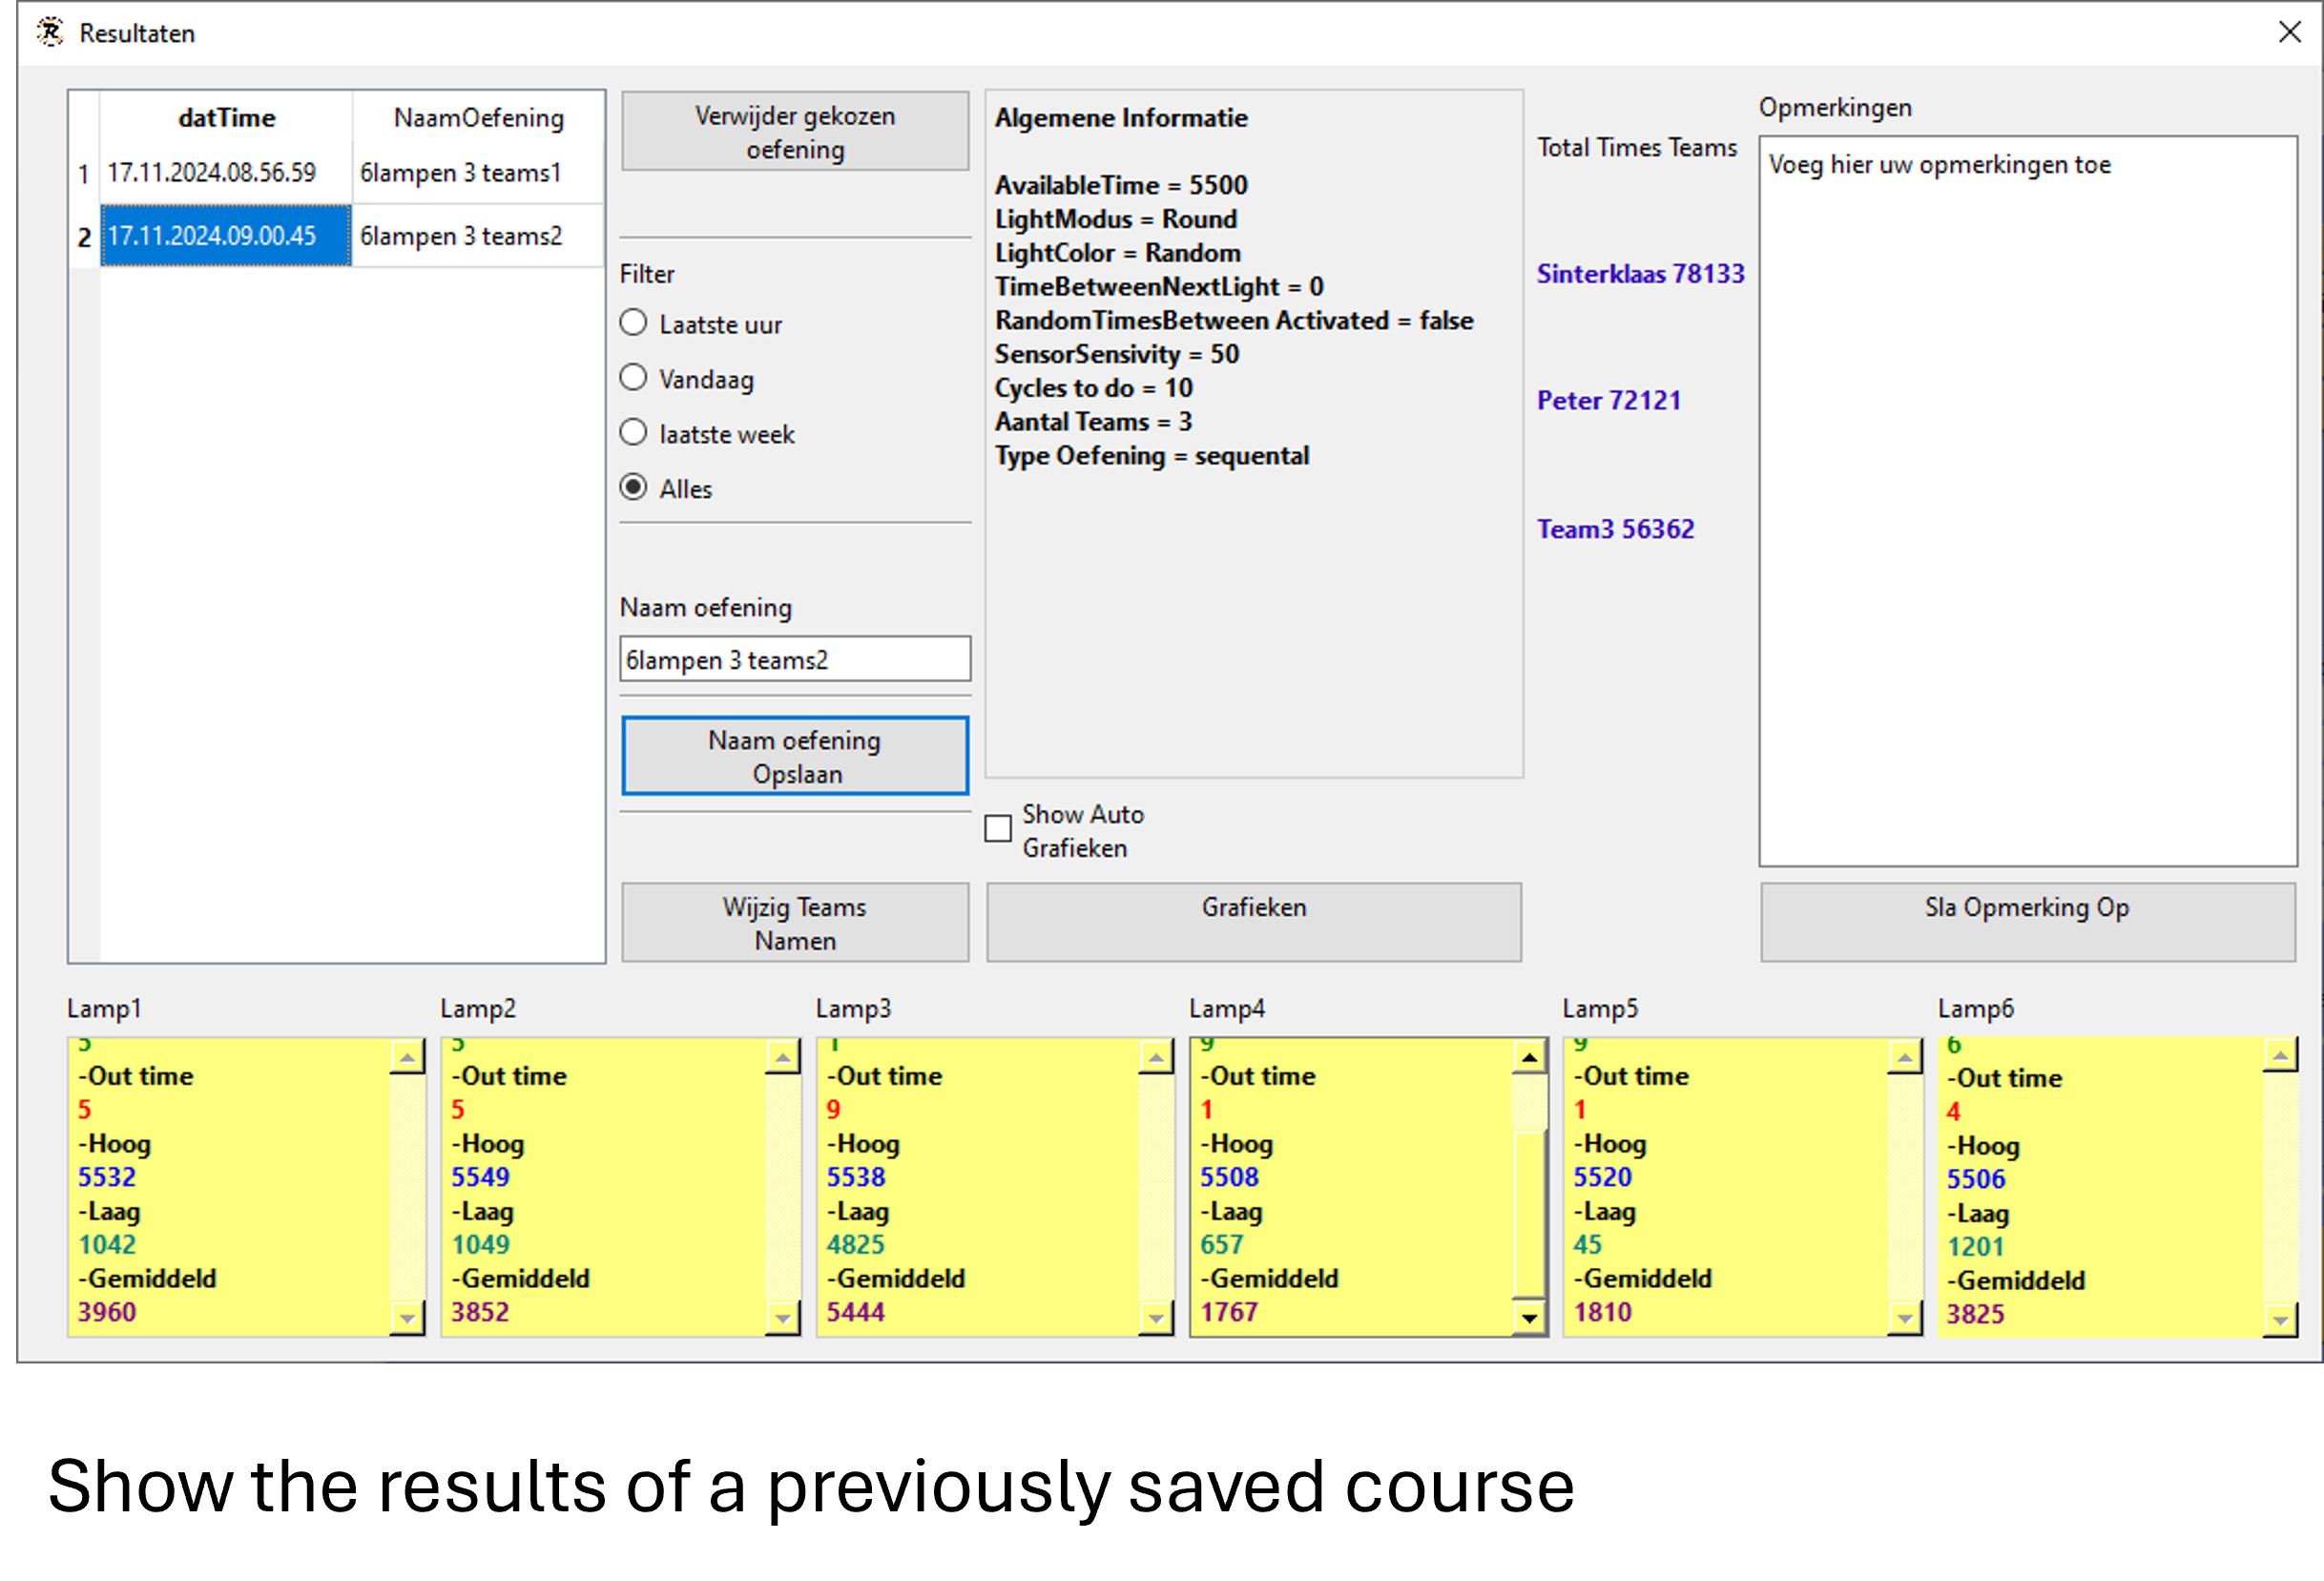Viewport: 2324px width, 1581px height.
Task: Click Lamp4 list scroll-down arrow
Action: [x=1529, y=1318]
